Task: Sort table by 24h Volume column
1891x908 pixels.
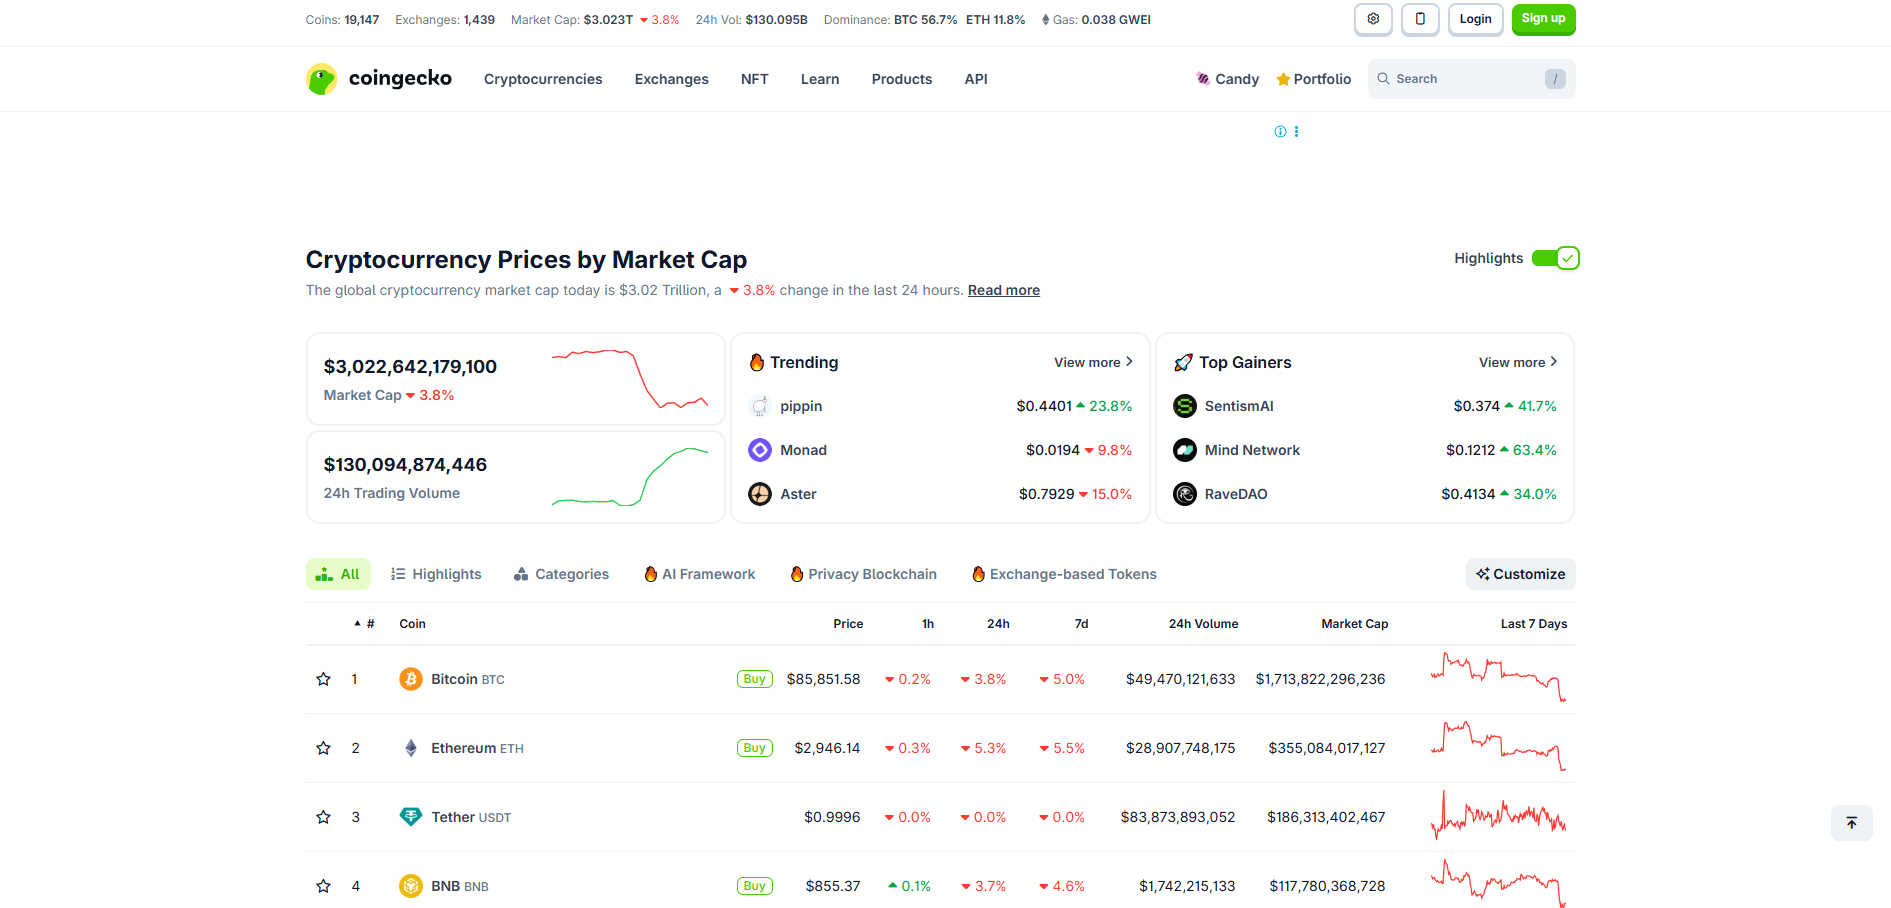Action: click(1204, 624)
